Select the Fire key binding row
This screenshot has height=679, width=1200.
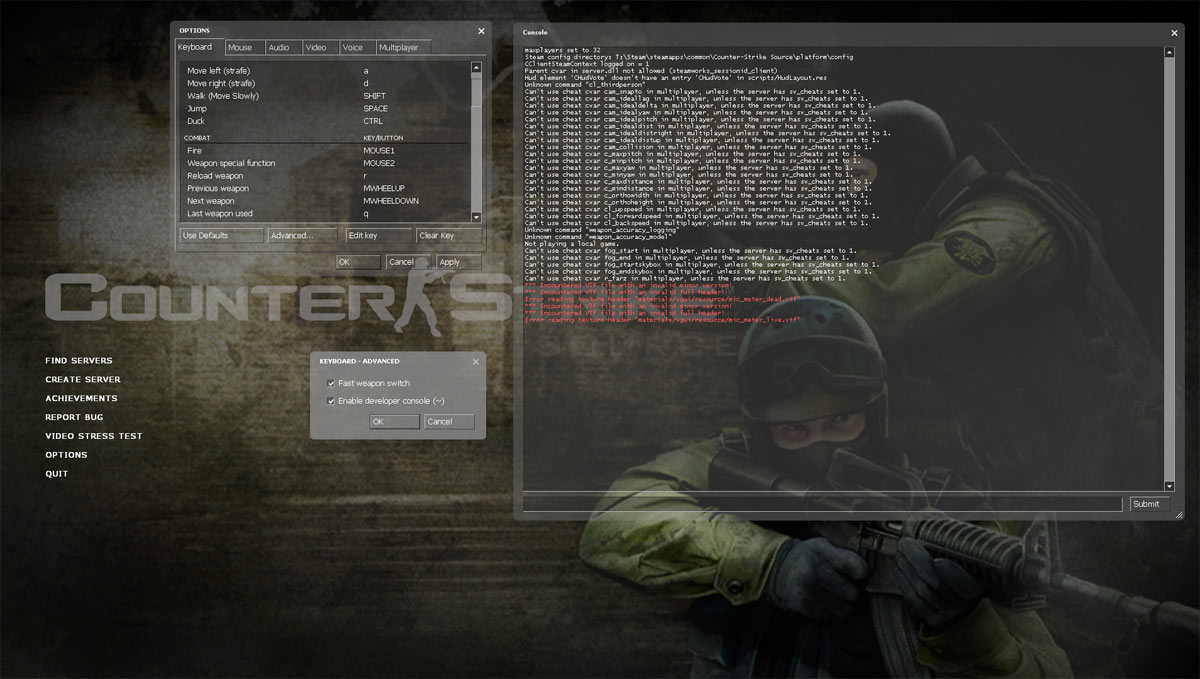click(325, 150)
